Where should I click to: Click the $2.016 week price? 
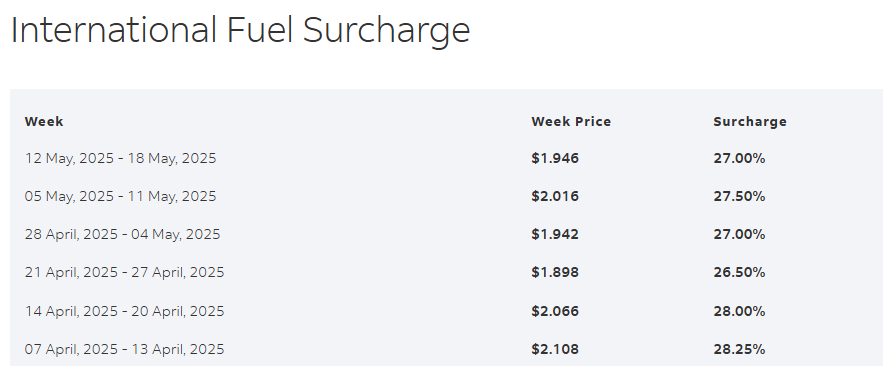point(555,197)
